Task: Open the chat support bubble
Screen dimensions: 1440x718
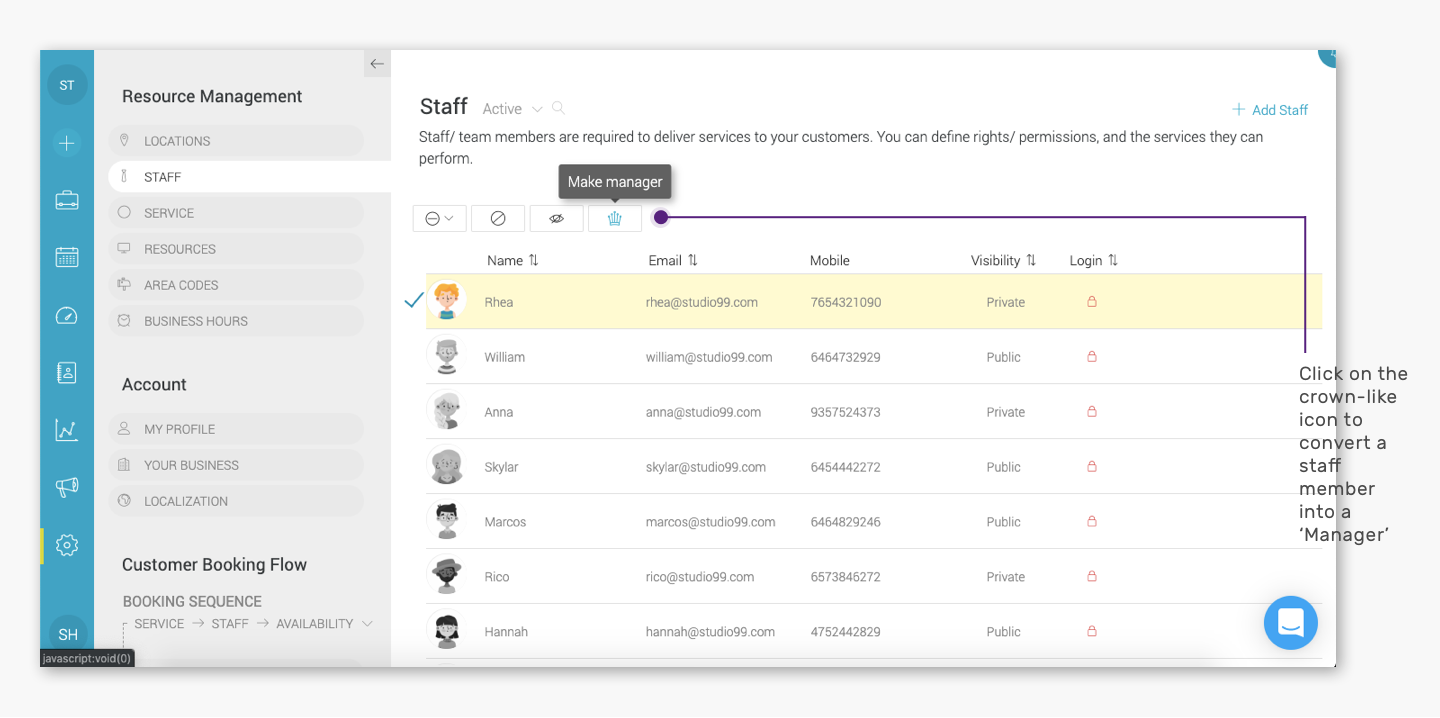Action: point(1291,623)
